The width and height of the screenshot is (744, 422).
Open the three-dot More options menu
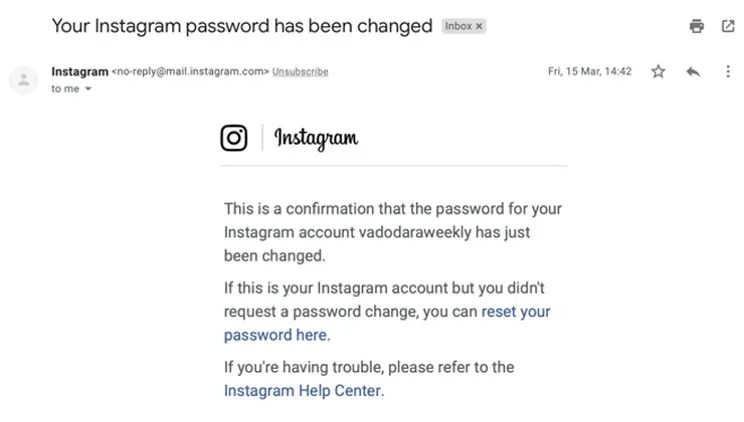coord(727,72)
